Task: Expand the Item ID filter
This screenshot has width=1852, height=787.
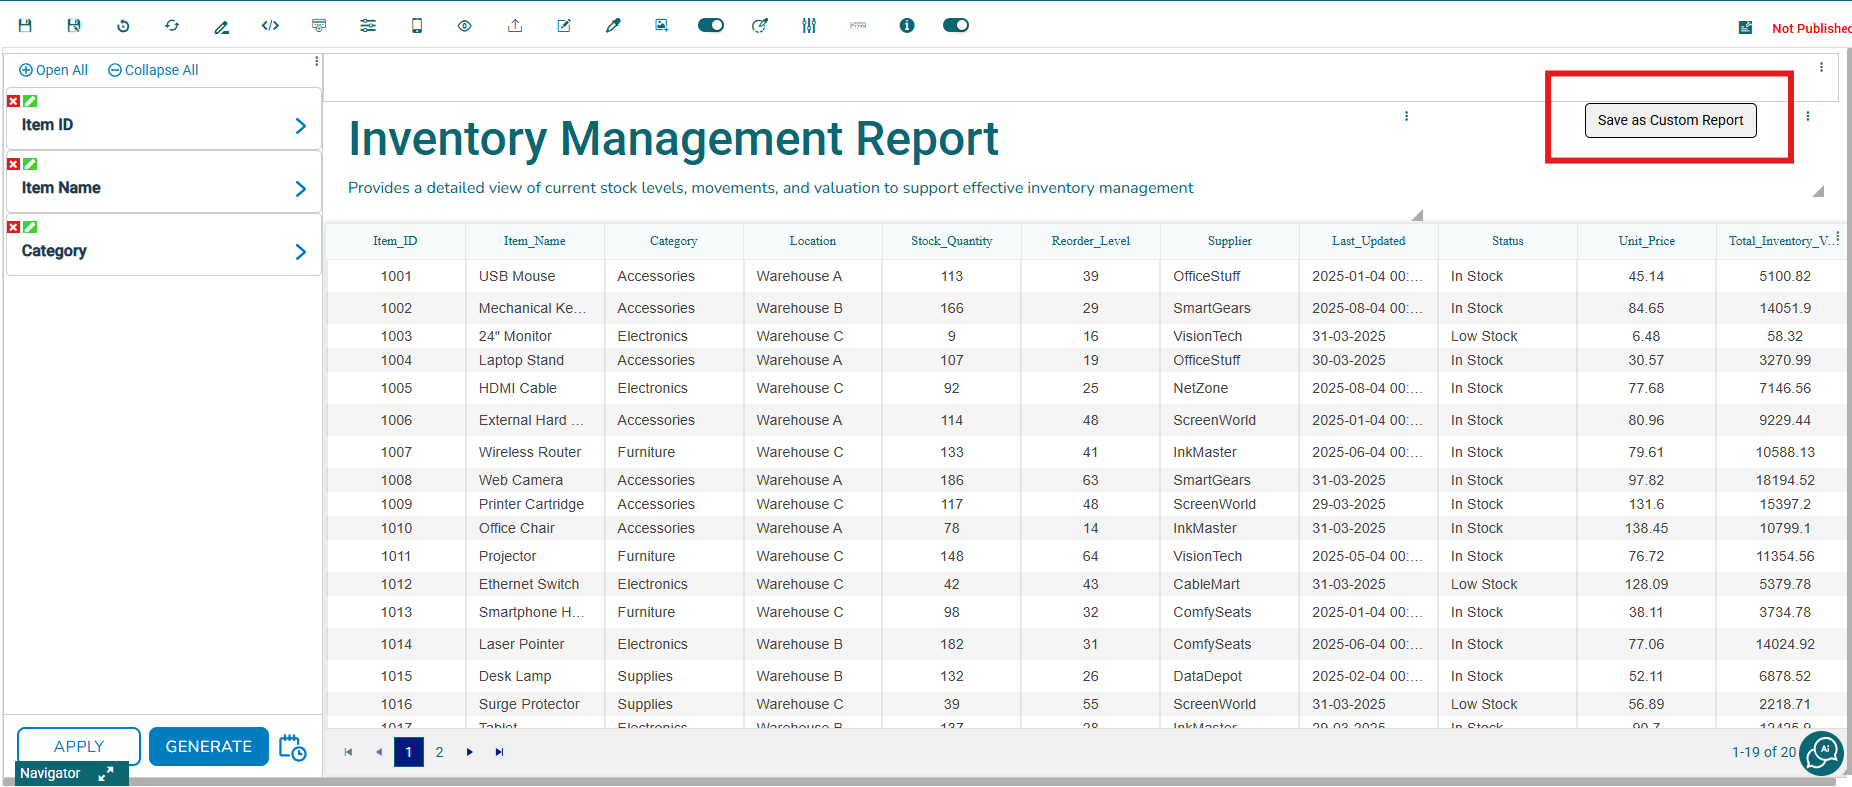Action: click(300, 126)
